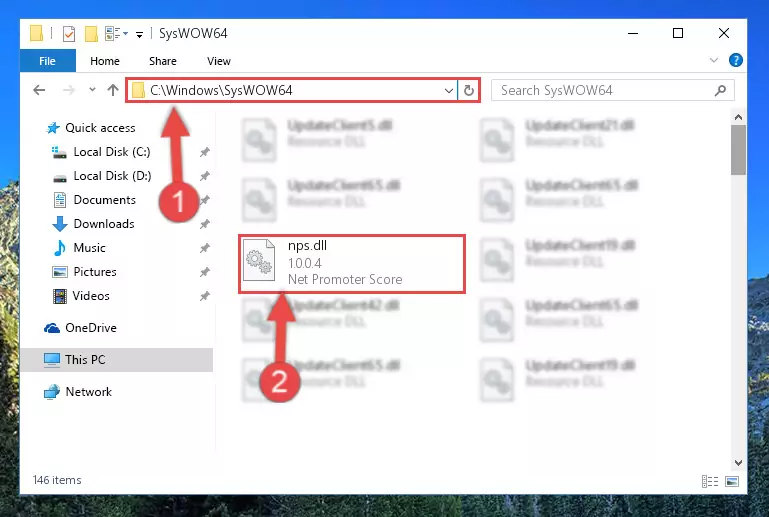Open the Customize Quick Access Toolbar dropdown
Viewport: 769px width, 517px height.
tap(139, 34)
